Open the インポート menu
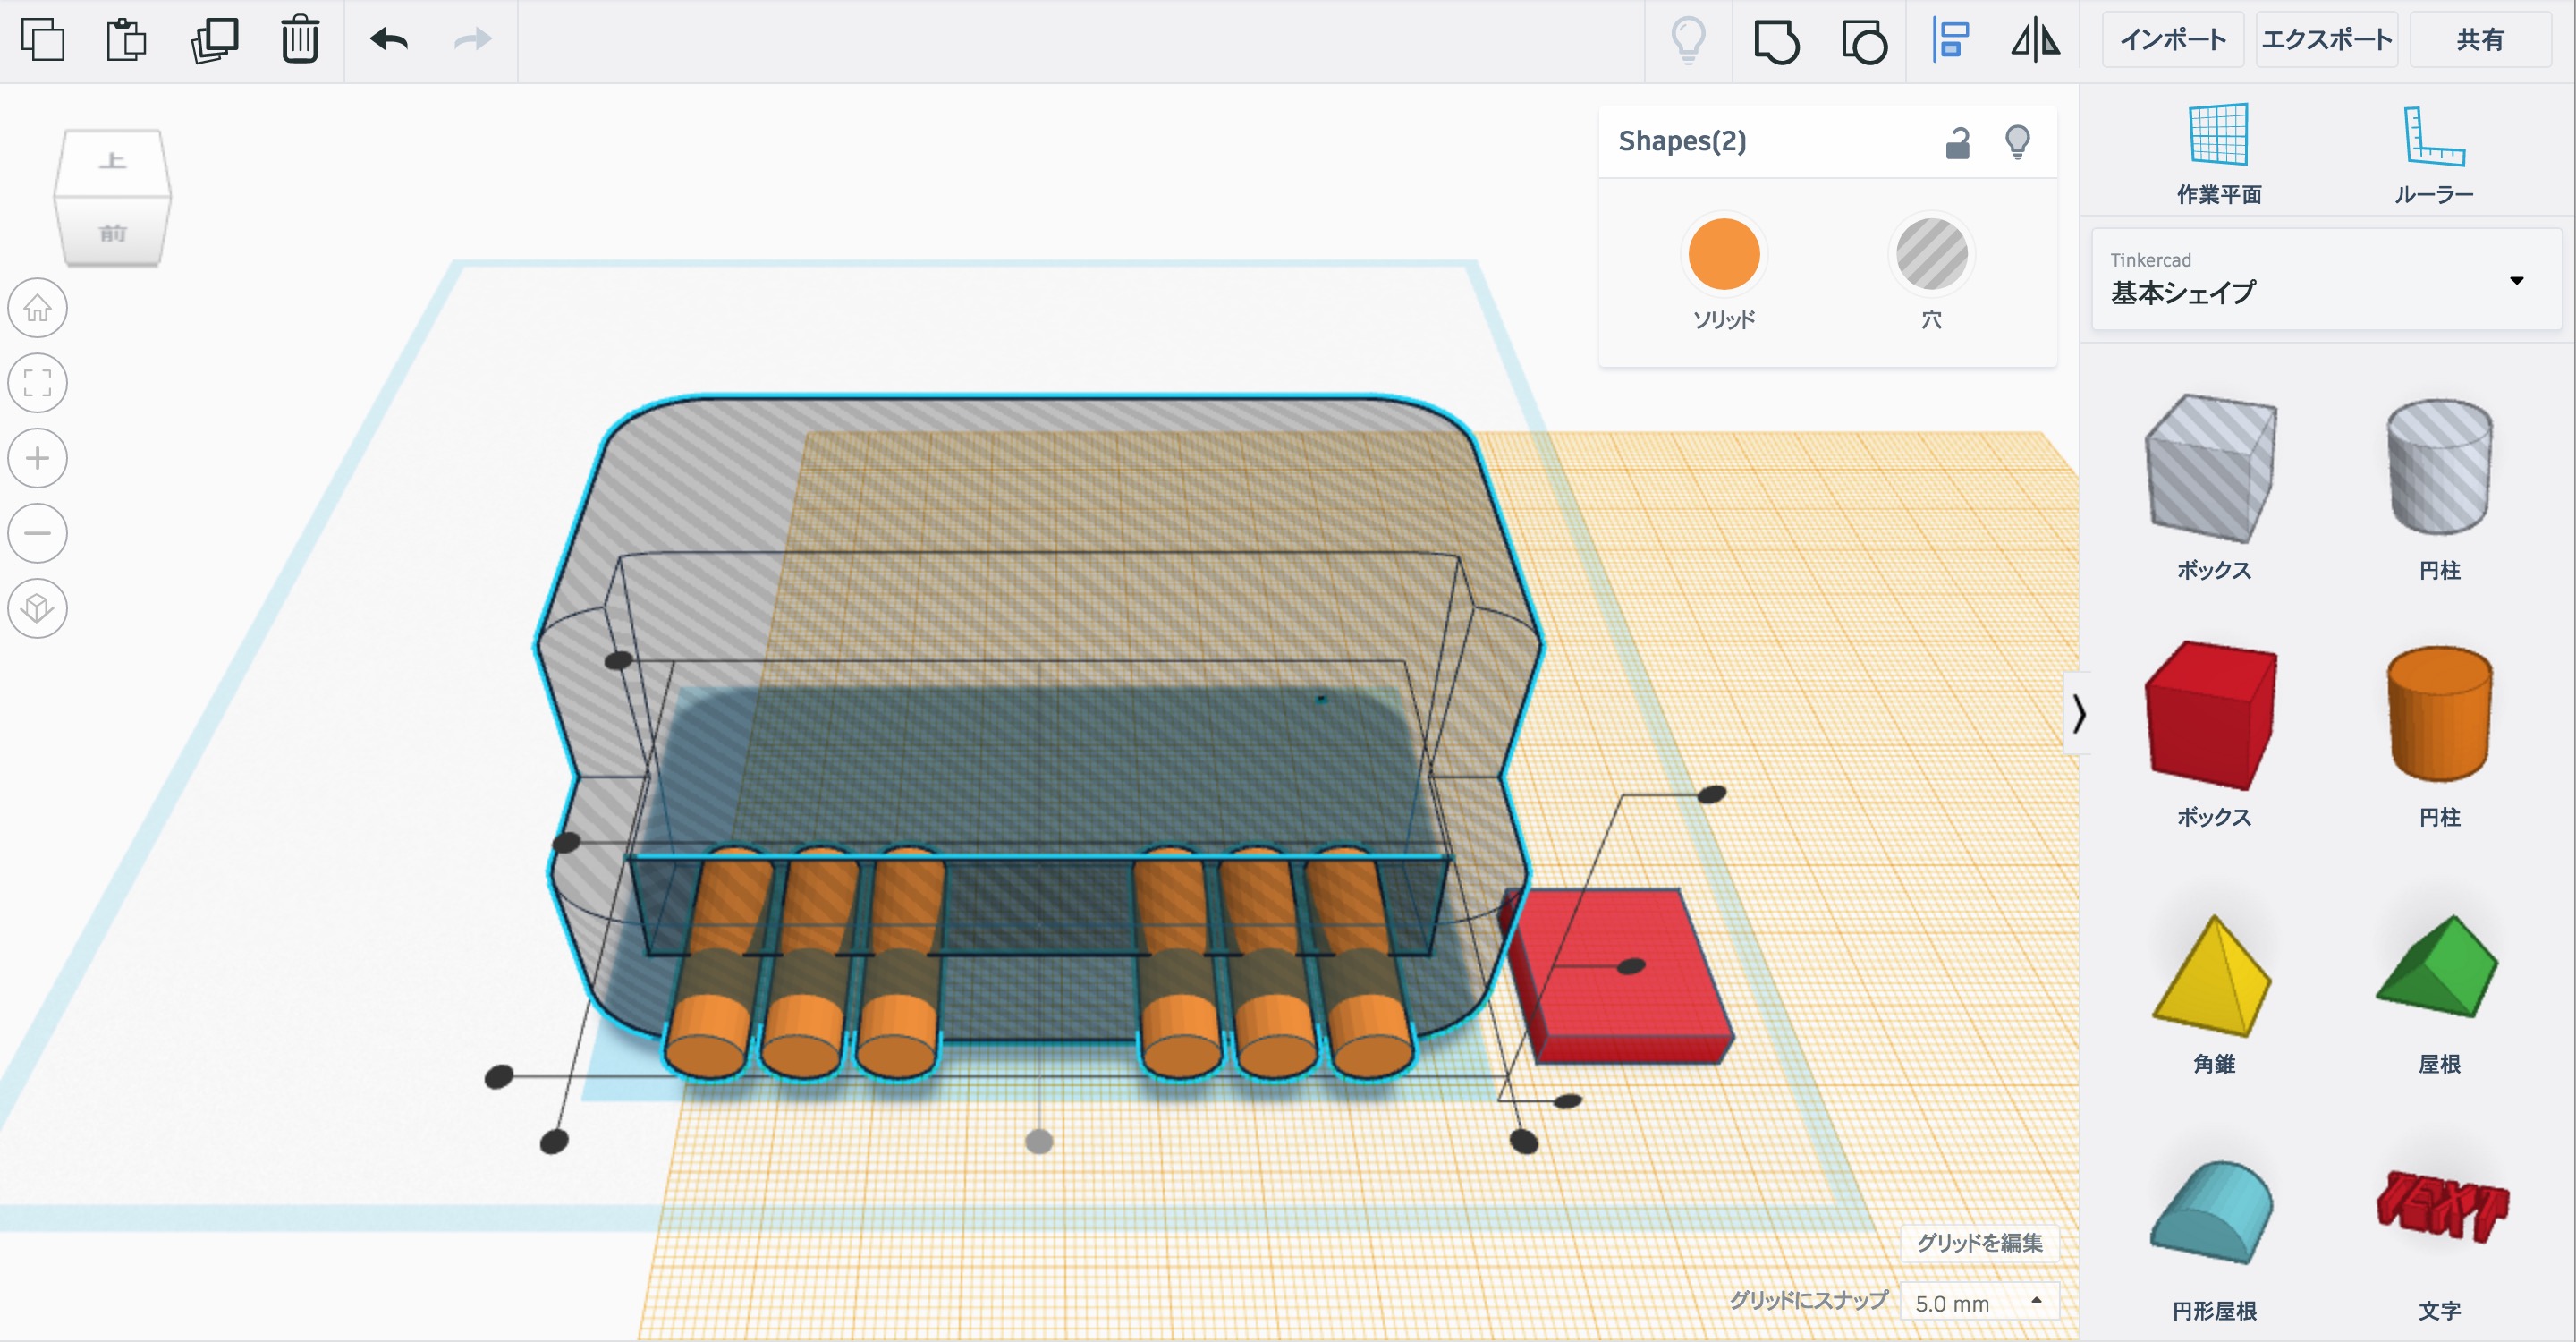2576x1342 pixels. pyautogui.click(x=2172, y=40)
